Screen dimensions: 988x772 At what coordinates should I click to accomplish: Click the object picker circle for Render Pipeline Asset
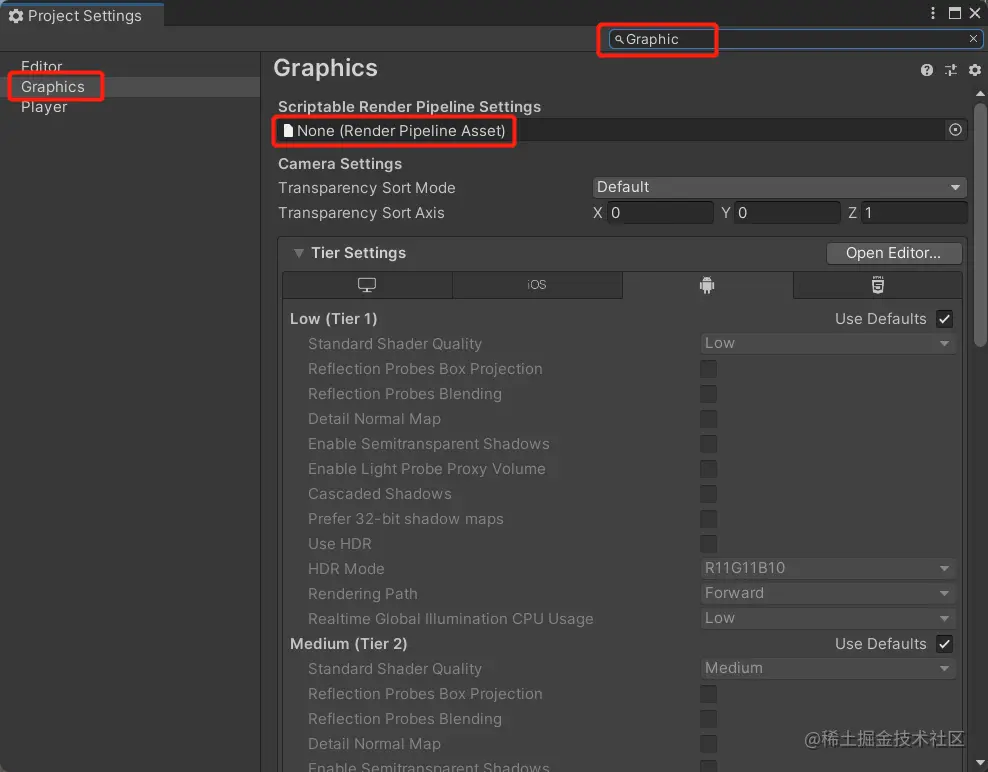tap(955, 130)
